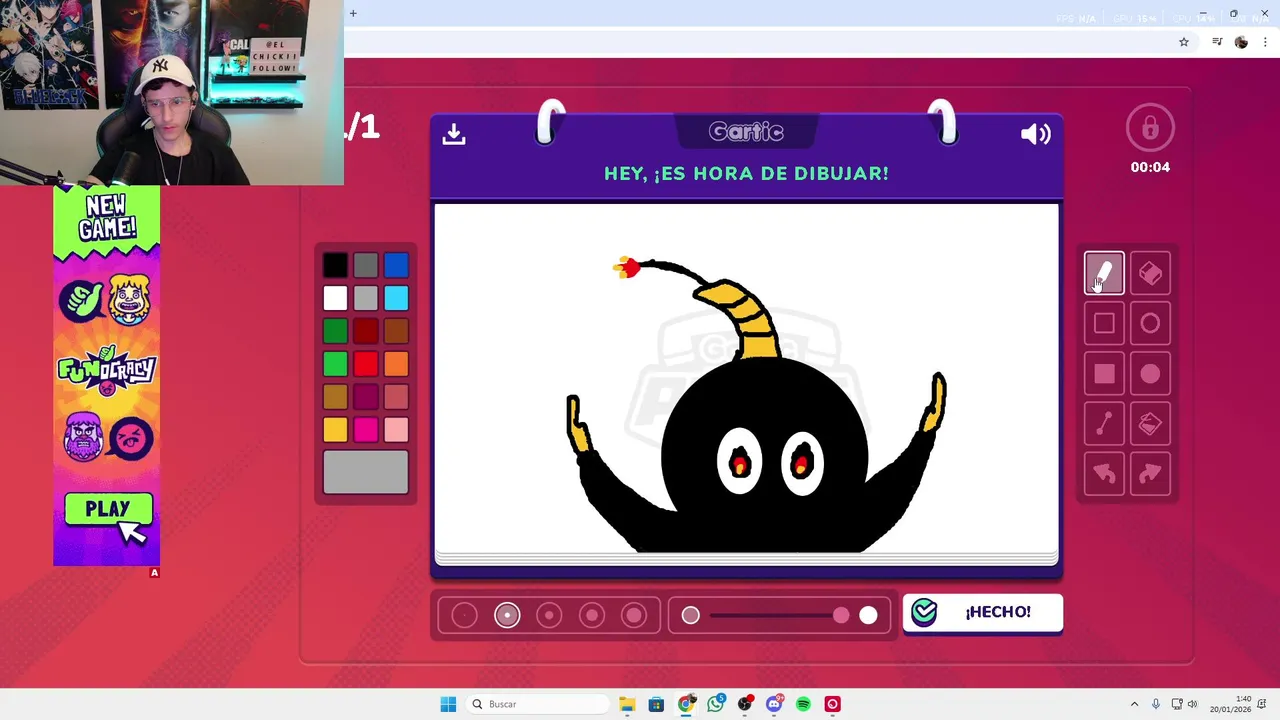Image resolution: width=1280 pixels, height=720 pixels.
Task: Open Microsoft Store from the taskbar
Action: [656, 704]
